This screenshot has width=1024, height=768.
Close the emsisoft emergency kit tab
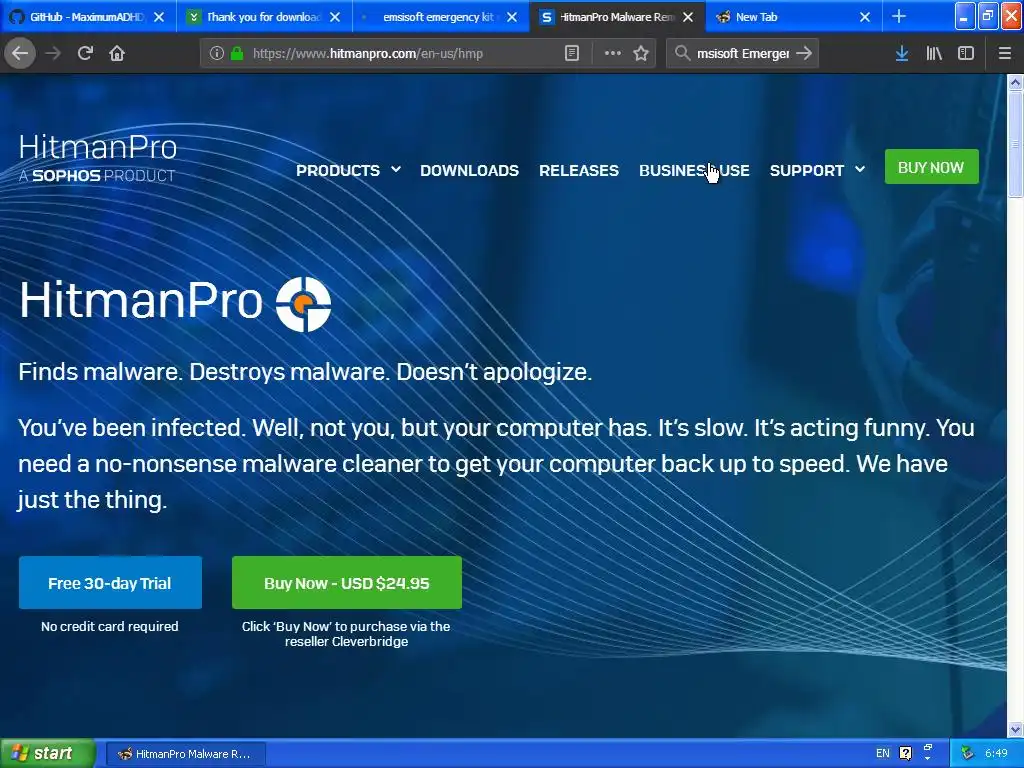[x=512, y=17]
